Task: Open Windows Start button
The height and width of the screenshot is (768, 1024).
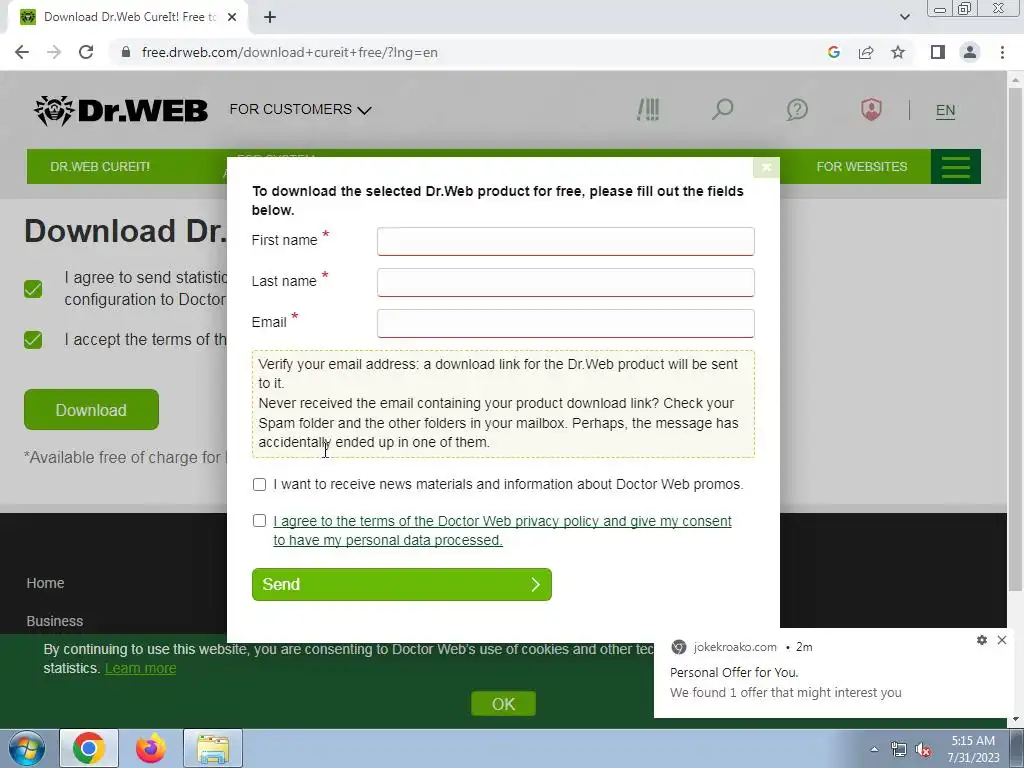Action: (x=27, y=748)
